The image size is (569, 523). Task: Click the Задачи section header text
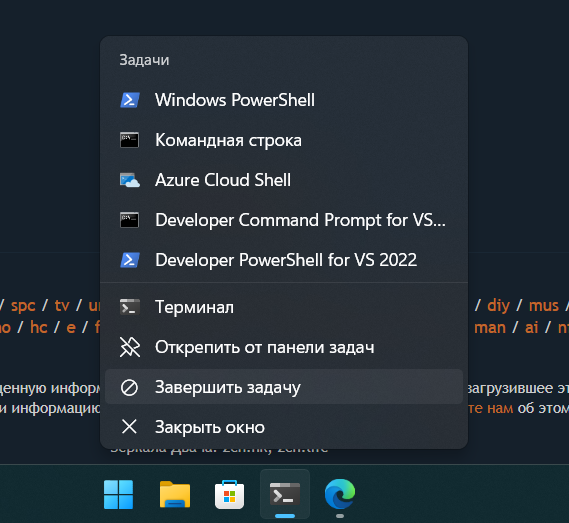(144, 60)
